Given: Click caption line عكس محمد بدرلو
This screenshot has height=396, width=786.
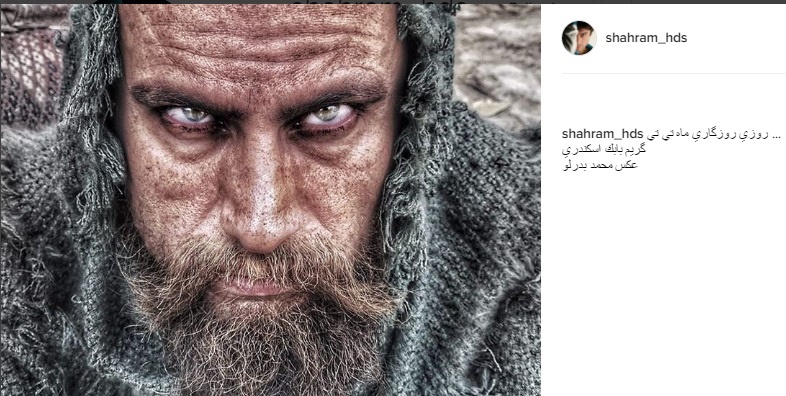Looking at the screenshot, I should tap(600, 165).
